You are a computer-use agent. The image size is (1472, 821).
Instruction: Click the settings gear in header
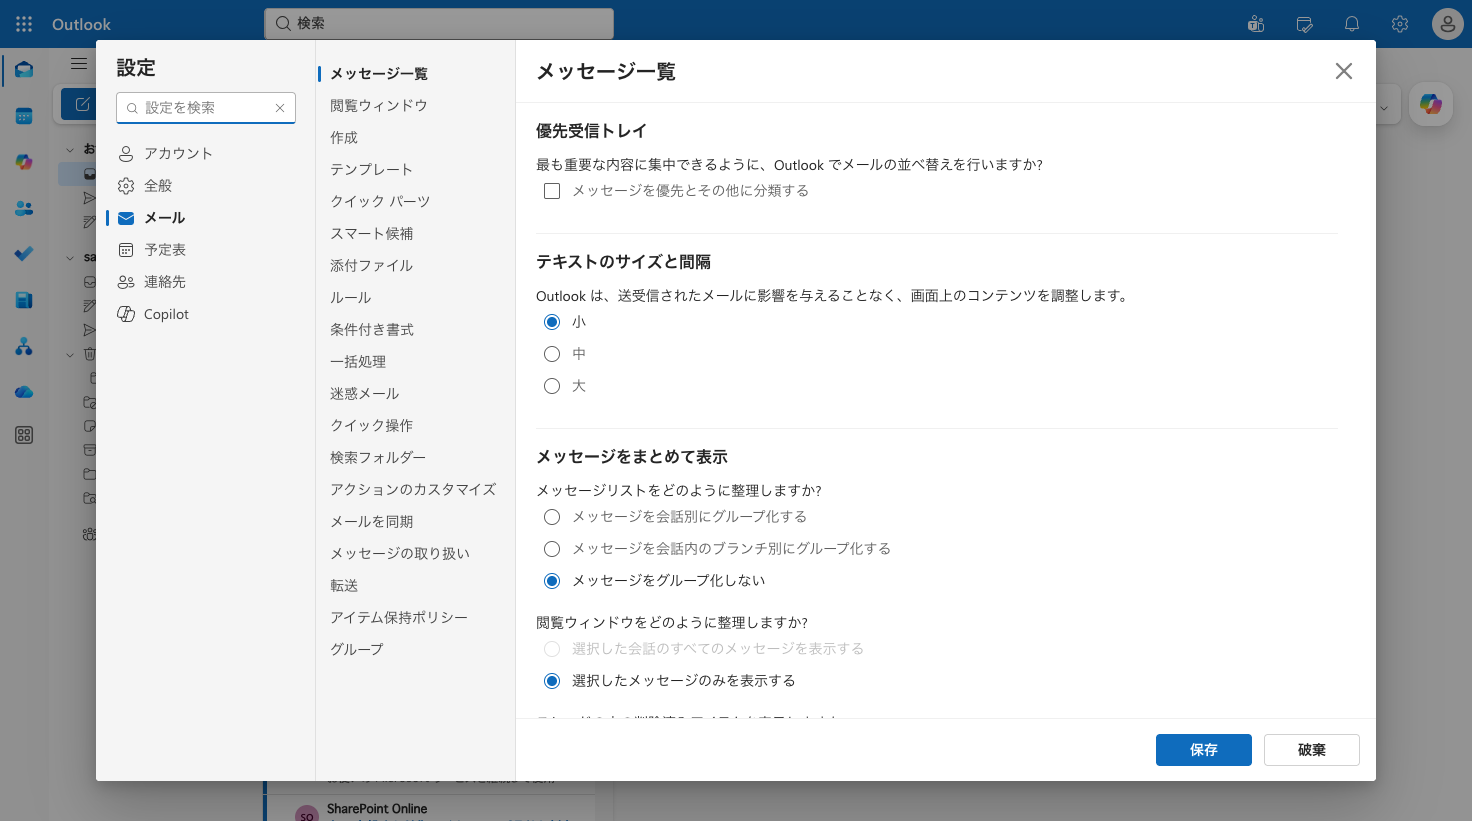[x=1400, y=24]
